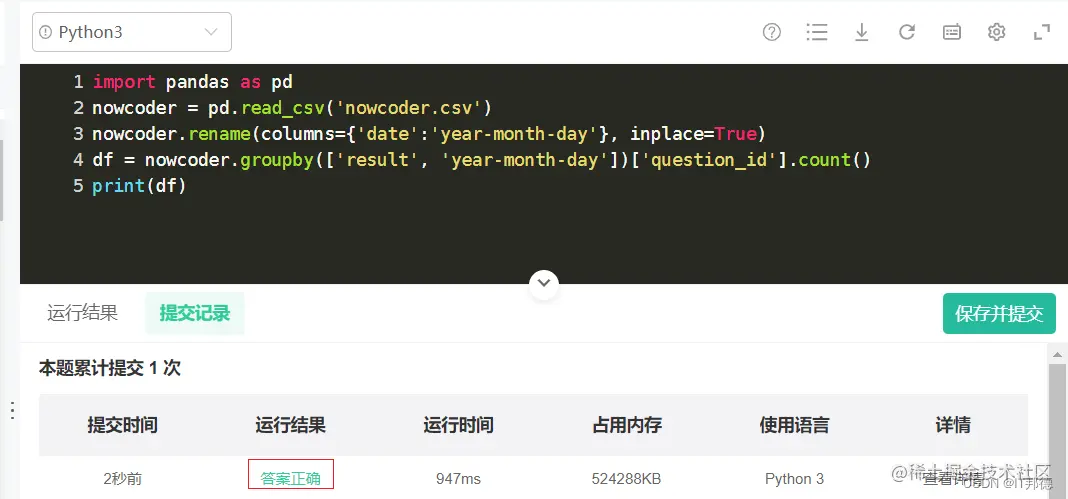The height and width of the screenshot is (499, 1068).
Task: Click the results panel scrollbar up arrow
Action: click(1058, 355)
